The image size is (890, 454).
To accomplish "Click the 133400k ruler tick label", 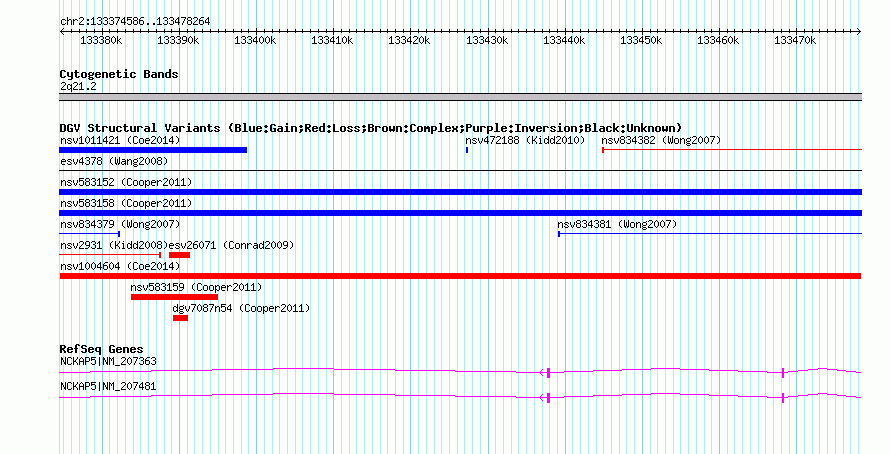I will [x=255, y=40].
